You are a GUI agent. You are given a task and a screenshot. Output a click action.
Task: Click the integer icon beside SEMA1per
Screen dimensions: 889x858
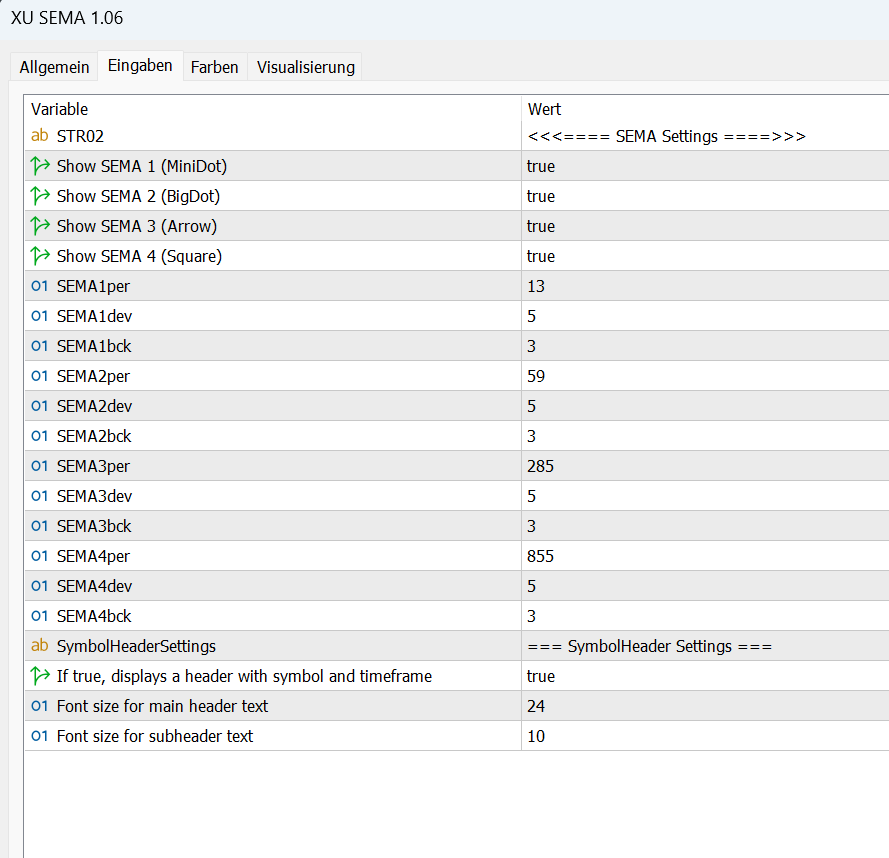(x=40, y=286)
